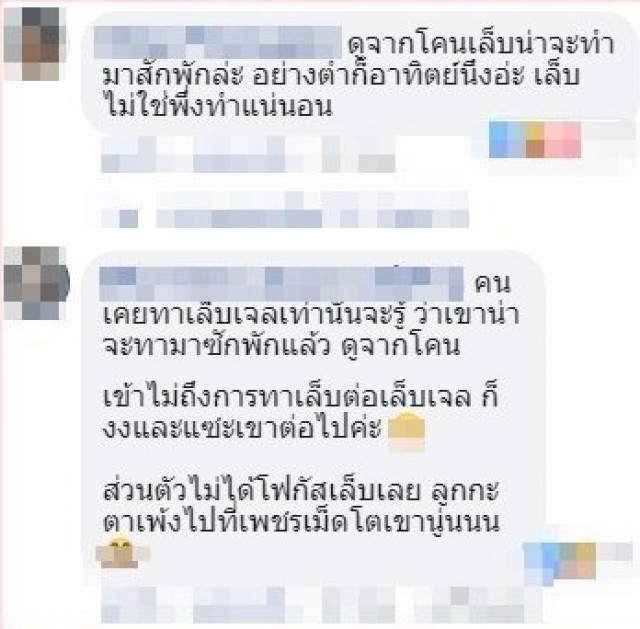Click the pink heart reaction on first comment
The width and height of the screenshot is (640, 629).
click(x=562, y=140)
